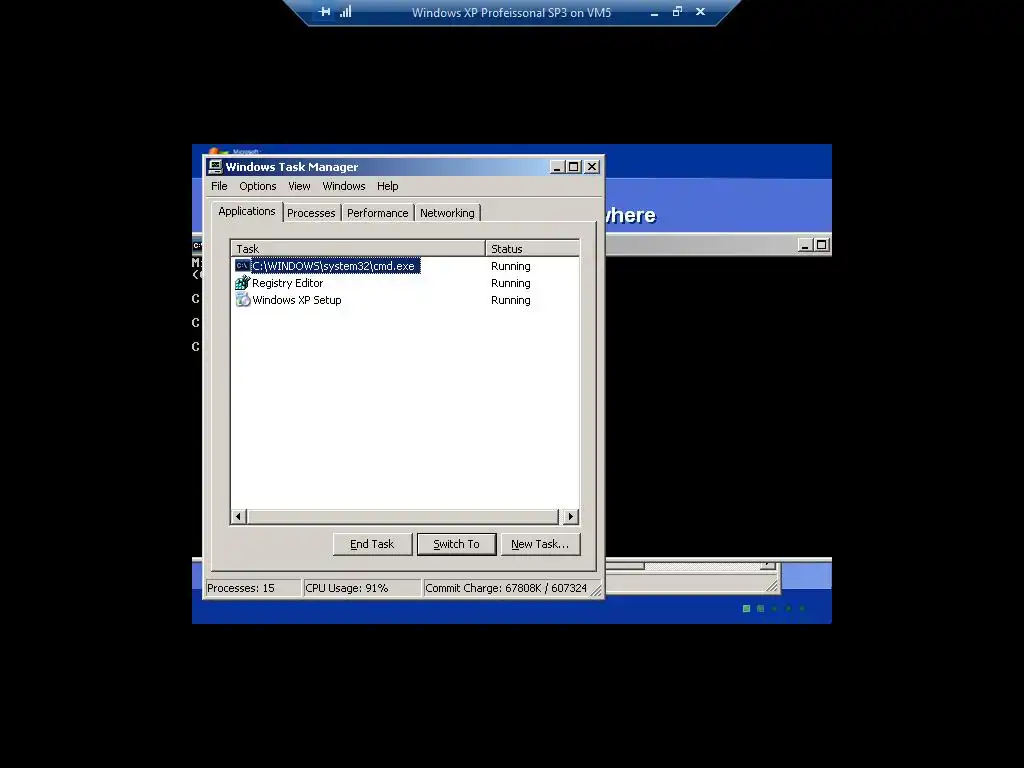Open the Options menu
This screenshot has height=768, width=1024.
257,186
